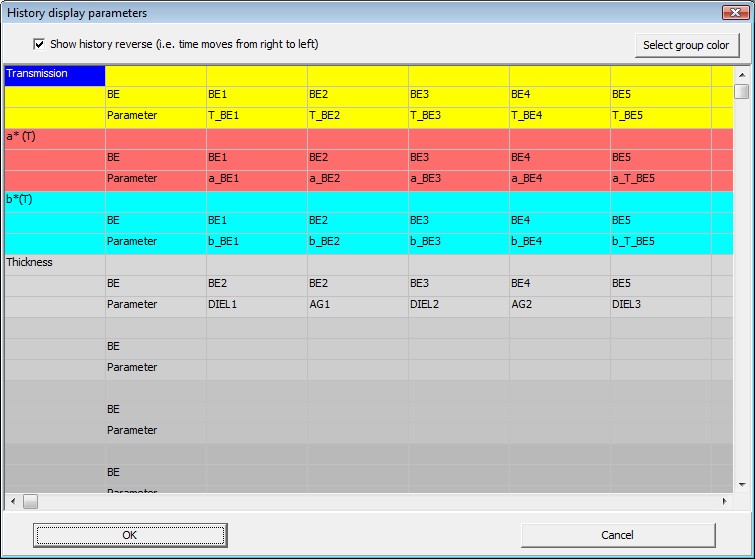Confirm the dialog with OK
Screen dimensions: 755x559
130,535
